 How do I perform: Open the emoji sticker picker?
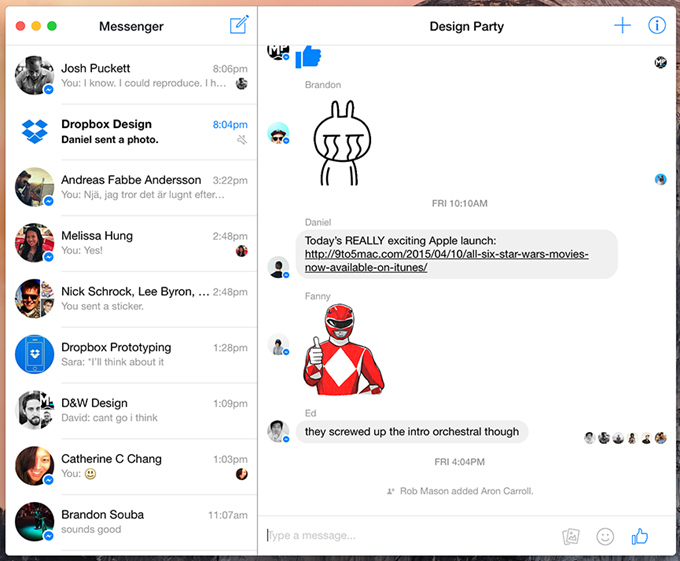tap(605, 536)
